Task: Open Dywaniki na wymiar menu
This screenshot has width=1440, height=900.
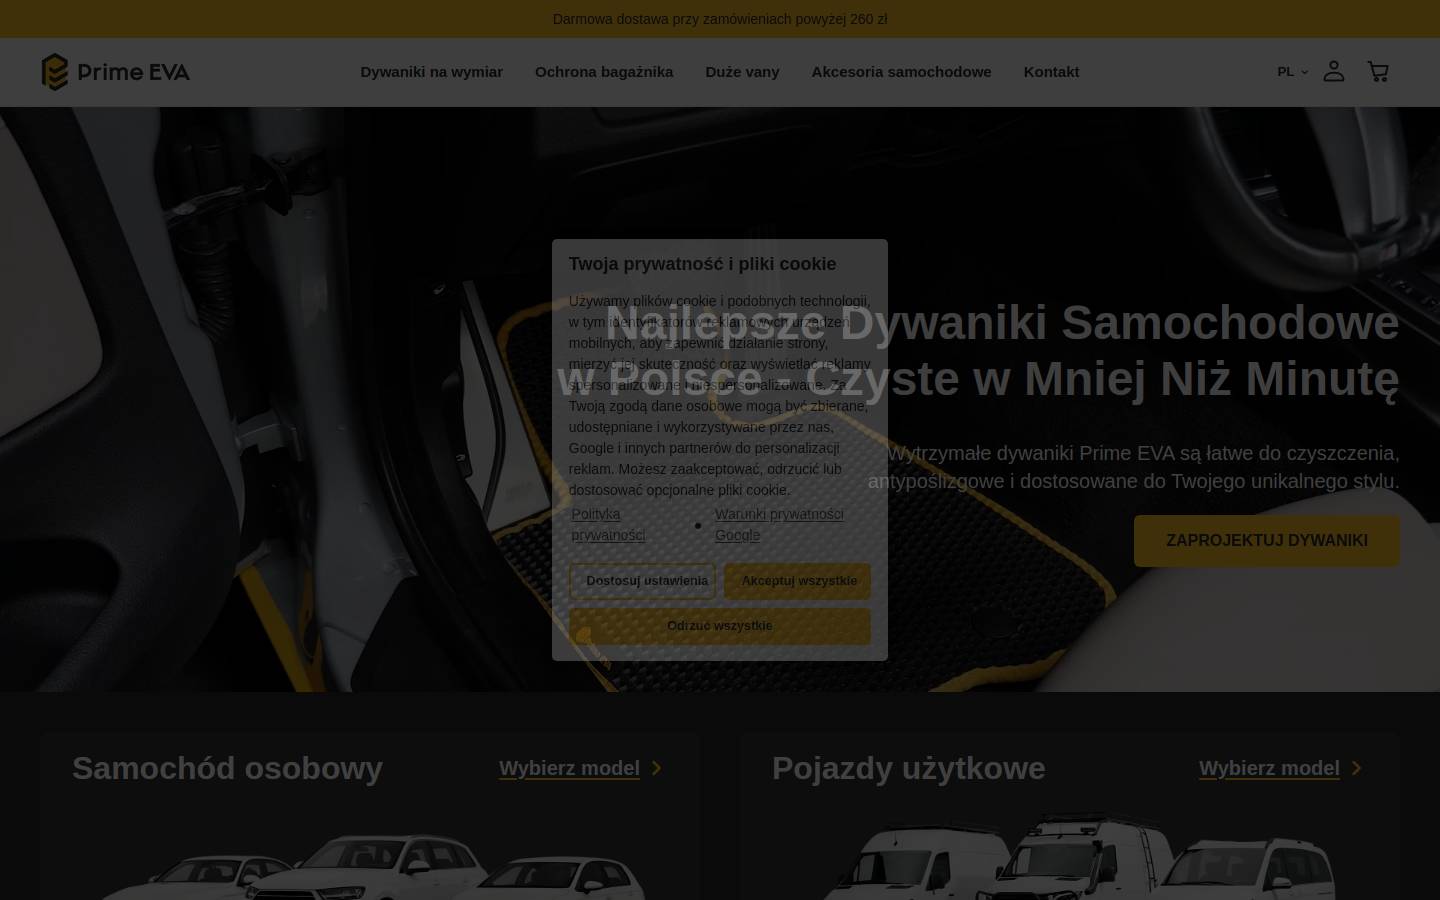Action: [432, 72]
